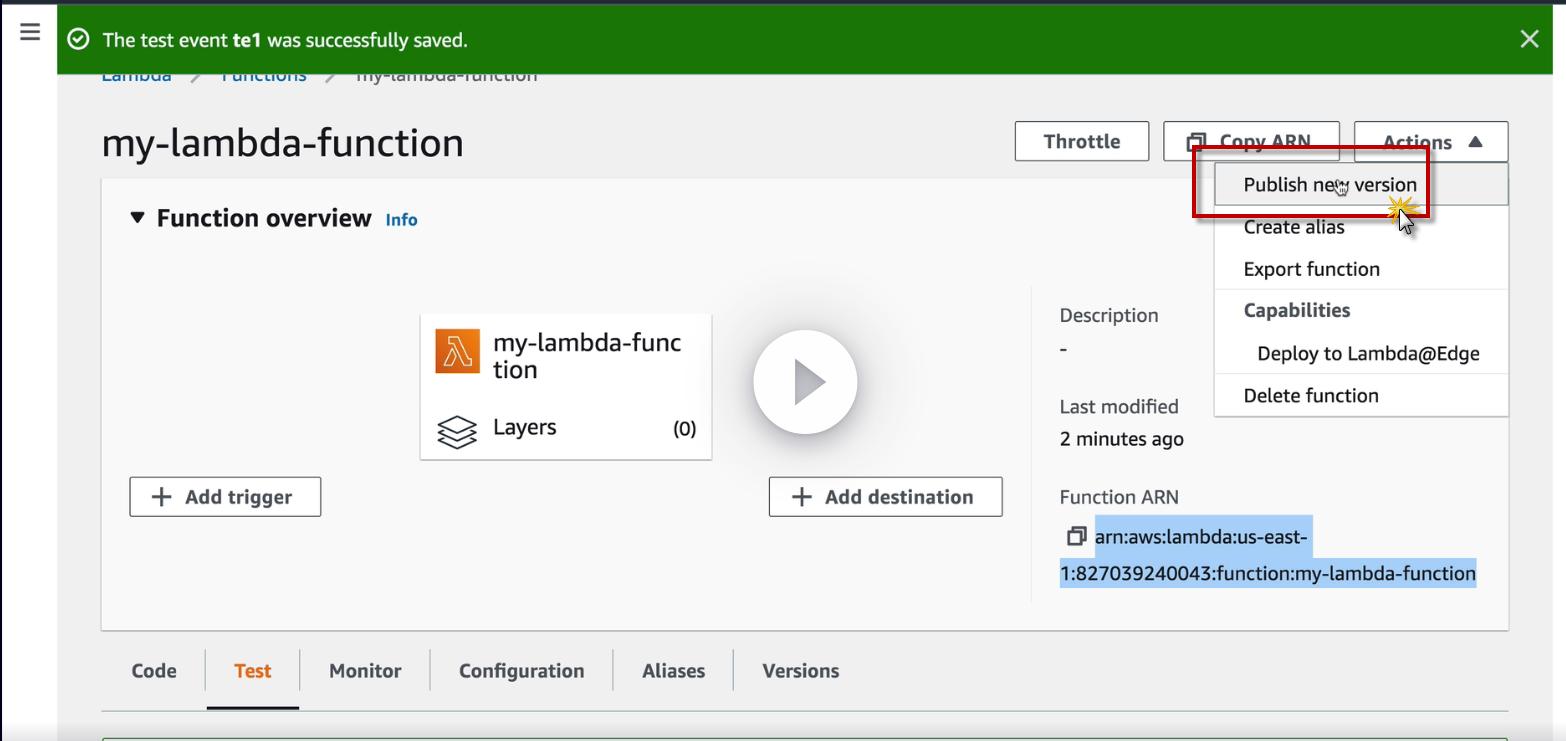Click Add trigger button
The image size is (1566, 741).
pos(225,497)
